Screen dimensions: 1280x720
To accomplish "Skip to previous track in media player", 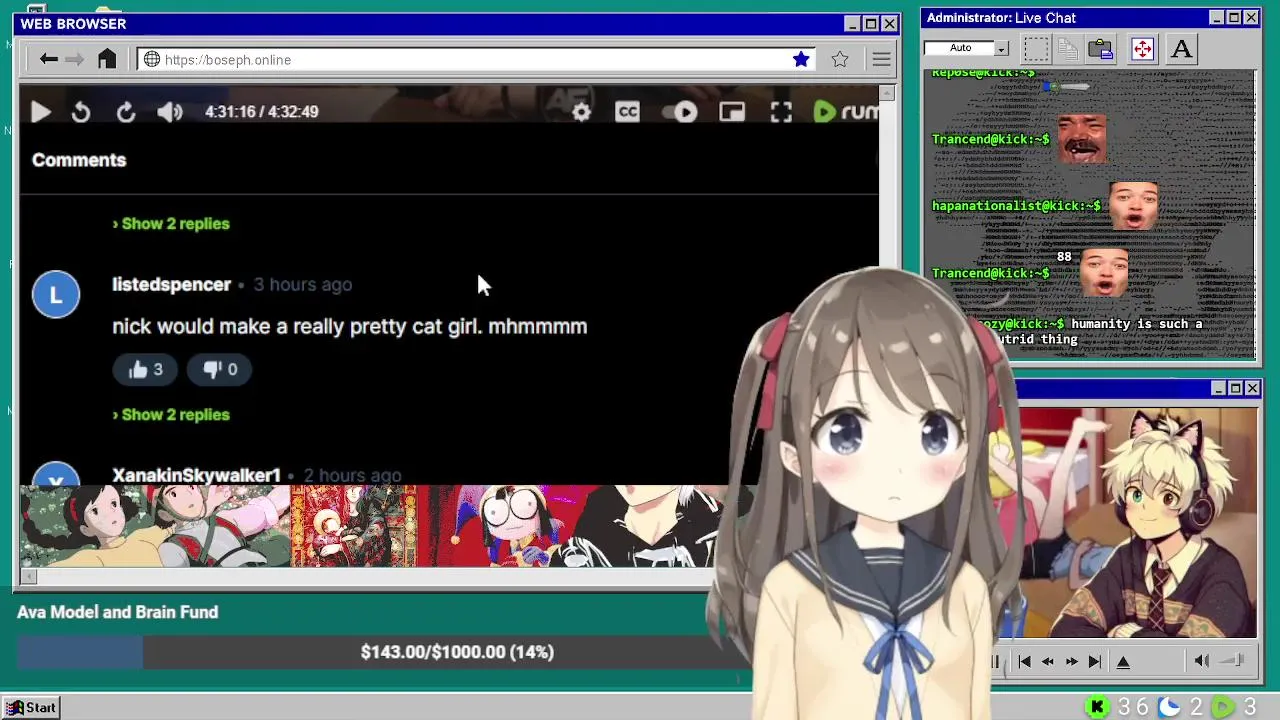I will [x=1024, y=661].
